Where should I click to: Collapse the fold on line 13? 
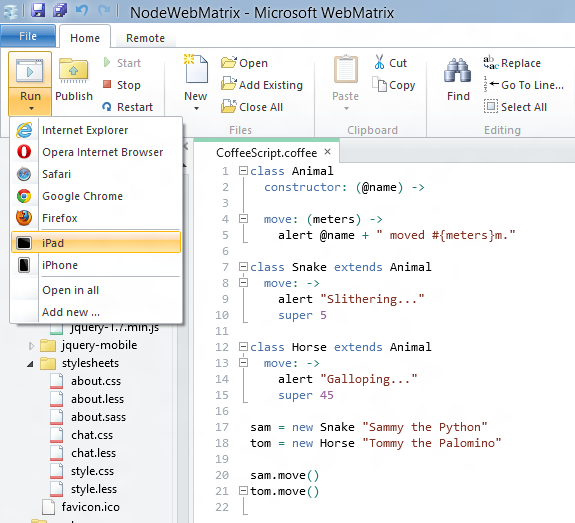243,363
